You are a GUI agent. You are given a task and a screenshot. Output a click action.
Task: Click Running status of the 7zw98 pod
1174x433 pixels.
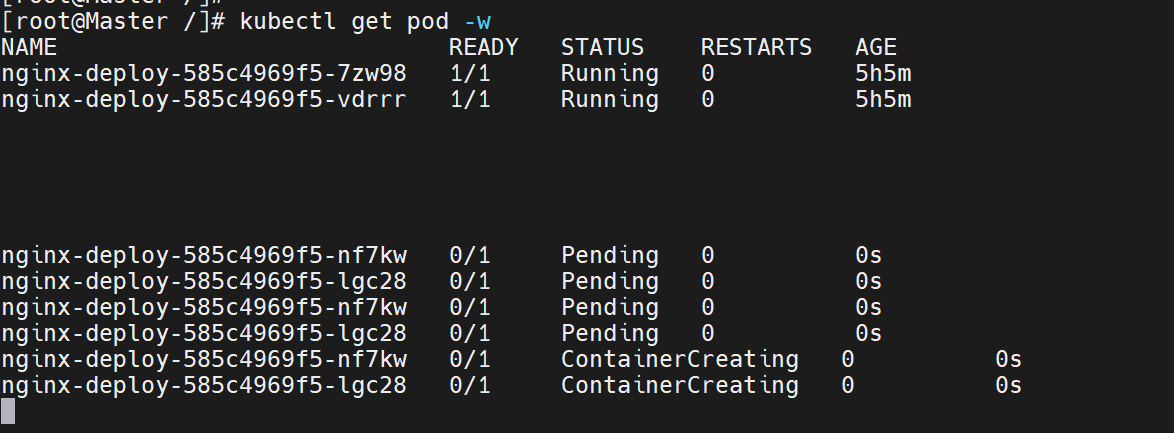point(609,73)
